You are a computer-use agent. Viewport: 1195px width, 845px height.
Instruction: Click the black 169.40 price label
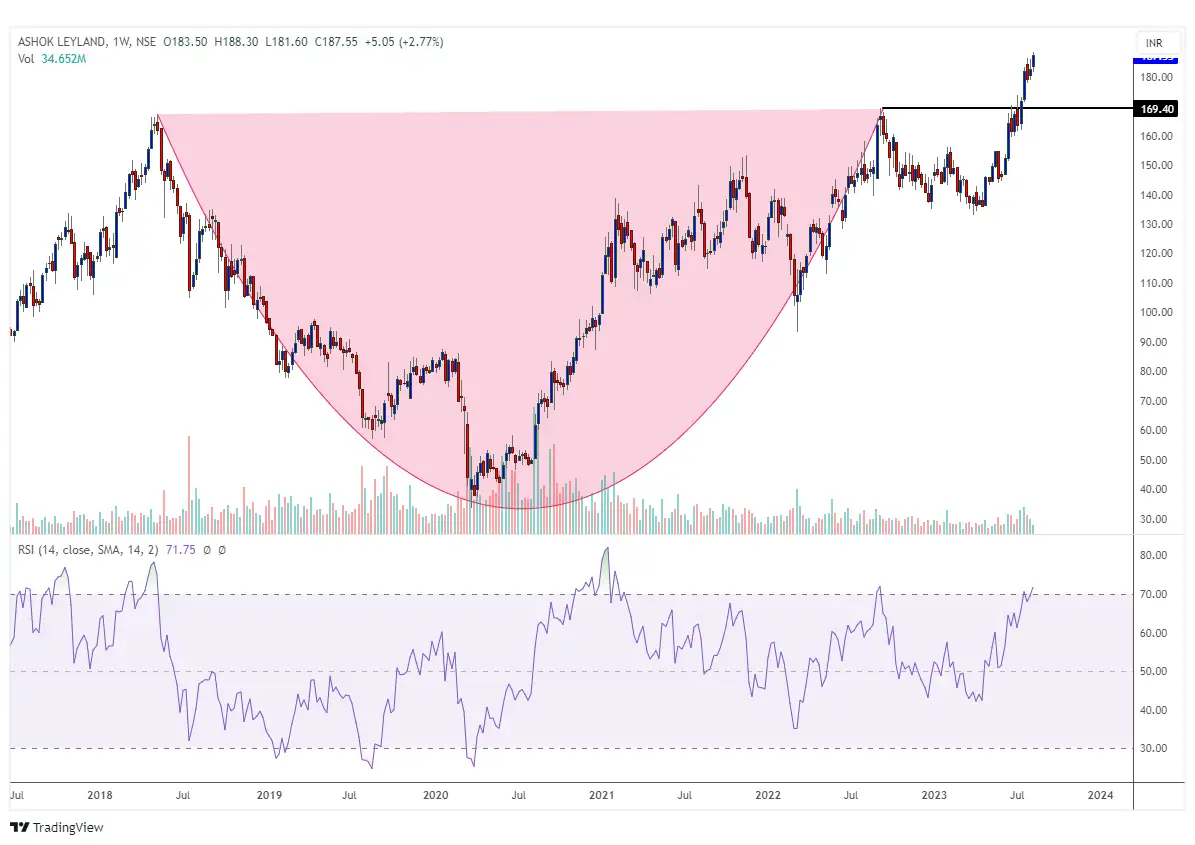tap(1155, 109)
